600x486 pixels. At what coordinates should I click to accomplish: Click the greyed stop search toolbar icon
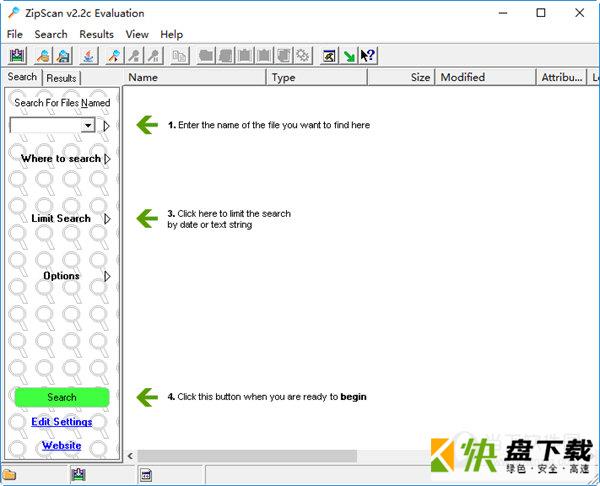(134, 56)
